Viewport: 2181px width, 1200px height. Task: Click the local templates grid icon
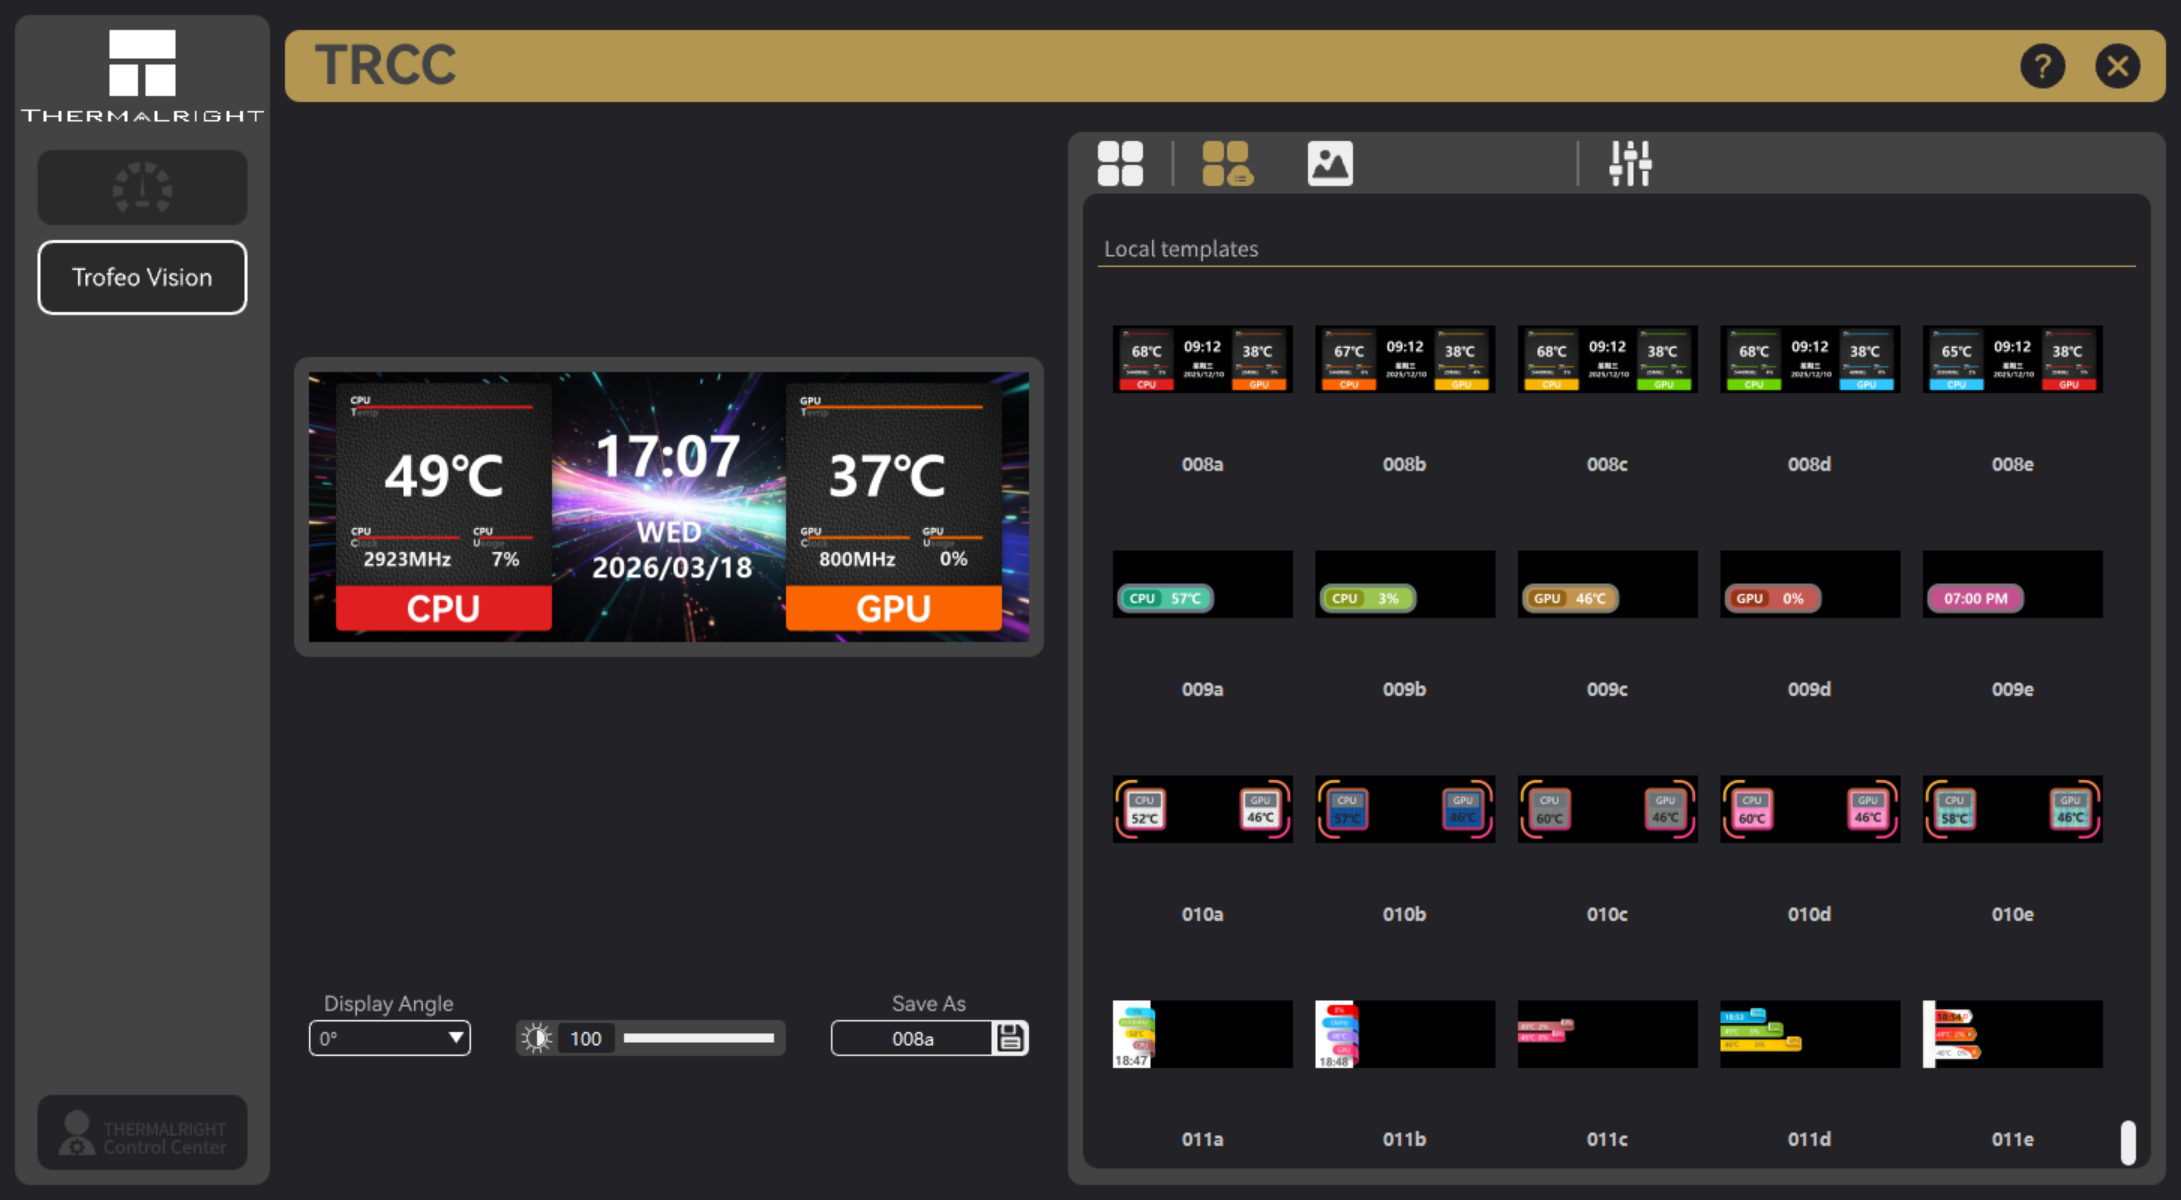1120,163
